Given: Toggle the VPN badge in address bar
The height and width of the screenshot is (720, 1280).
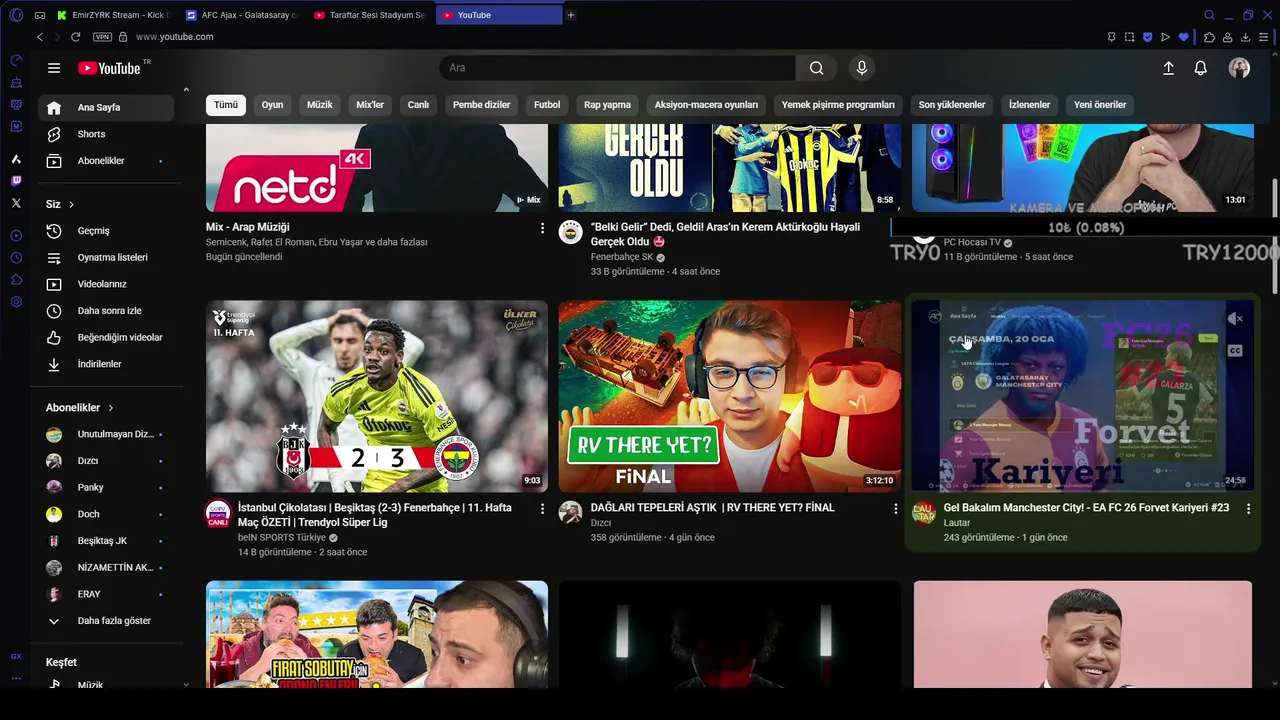Looking at the screenshot, I should (102, 37).
